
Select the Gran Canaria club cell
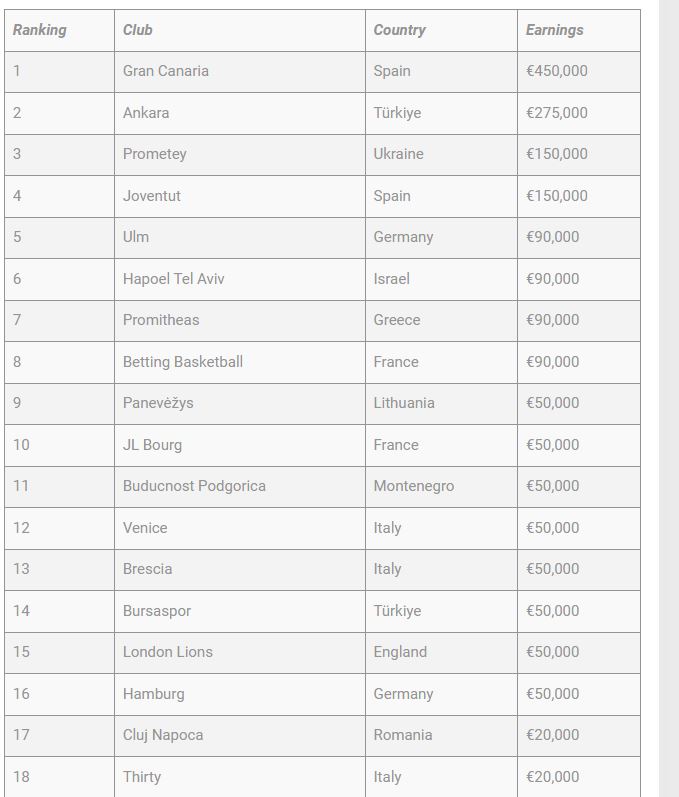click(x=166, y=71)
